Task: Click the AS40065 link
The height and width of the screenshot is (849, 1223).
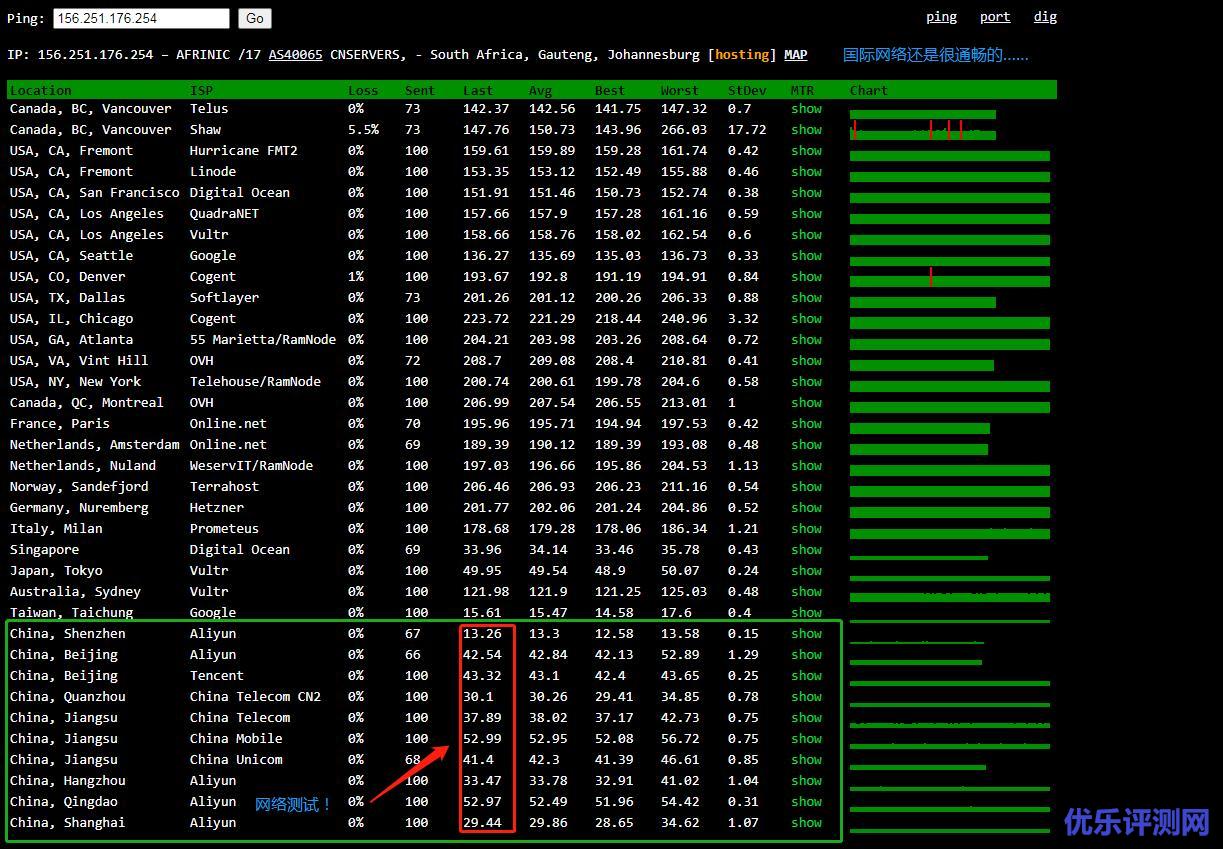Action: tap(295, 55)
